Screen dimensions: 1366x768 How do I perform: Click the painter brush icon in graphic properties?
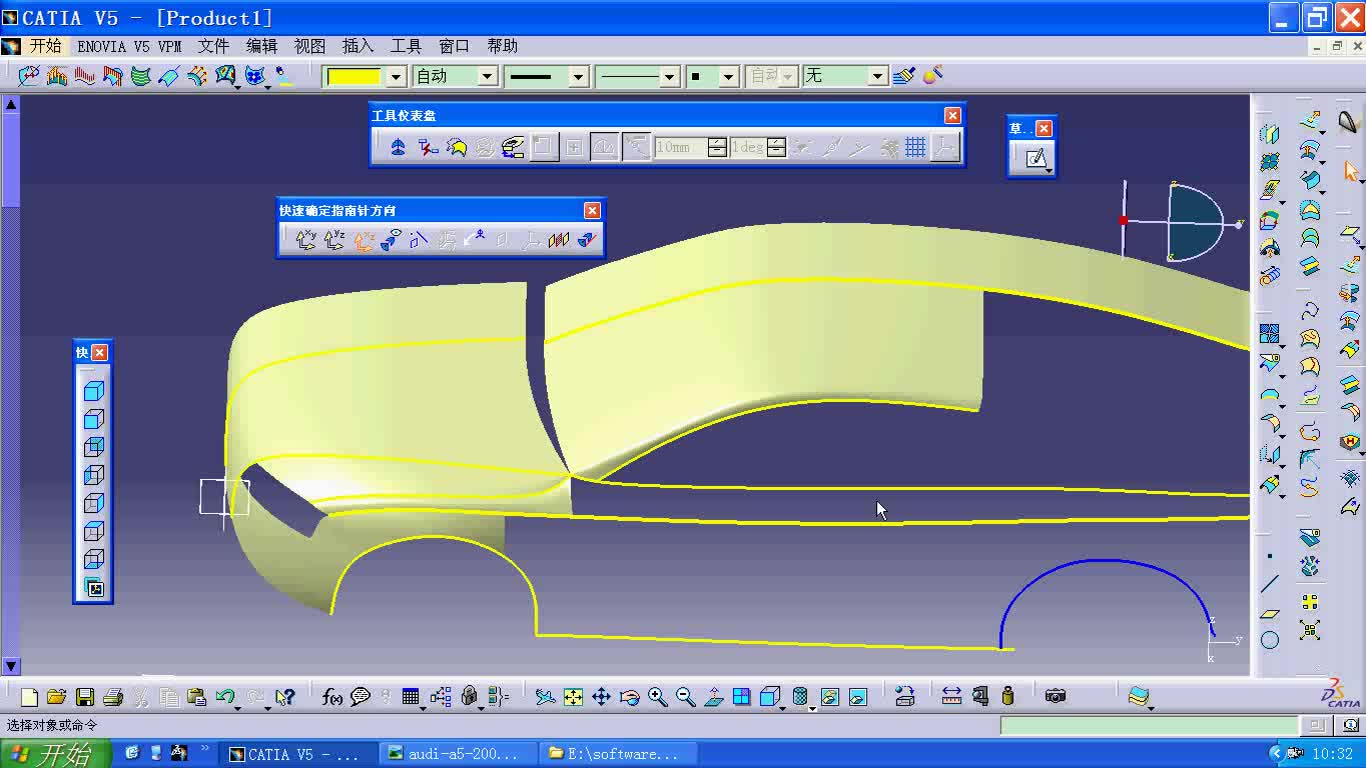[x=904, y=75]
